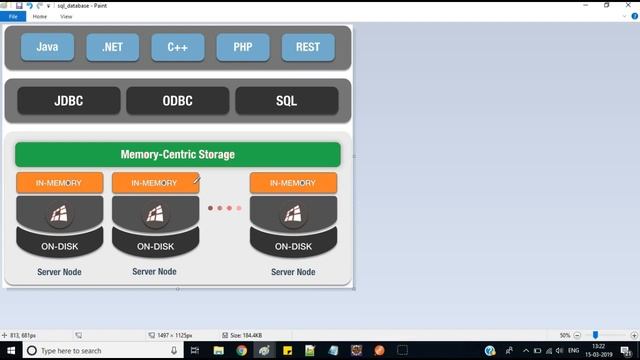The image size is (640, 360).
Task: Undo the last action in Paint
Action: [30, 6]
